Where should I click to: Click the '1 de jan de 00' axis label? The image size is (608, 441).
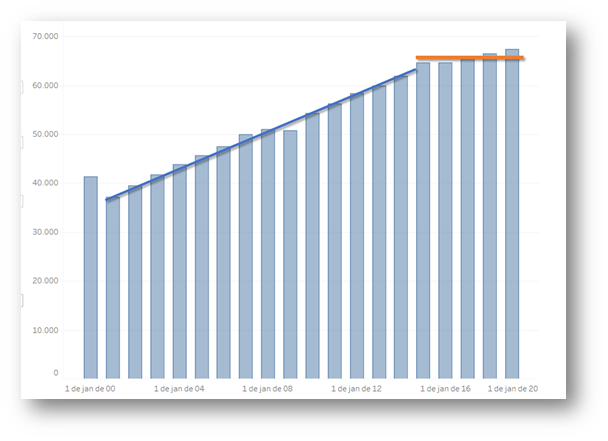click(x=90, y=388)
